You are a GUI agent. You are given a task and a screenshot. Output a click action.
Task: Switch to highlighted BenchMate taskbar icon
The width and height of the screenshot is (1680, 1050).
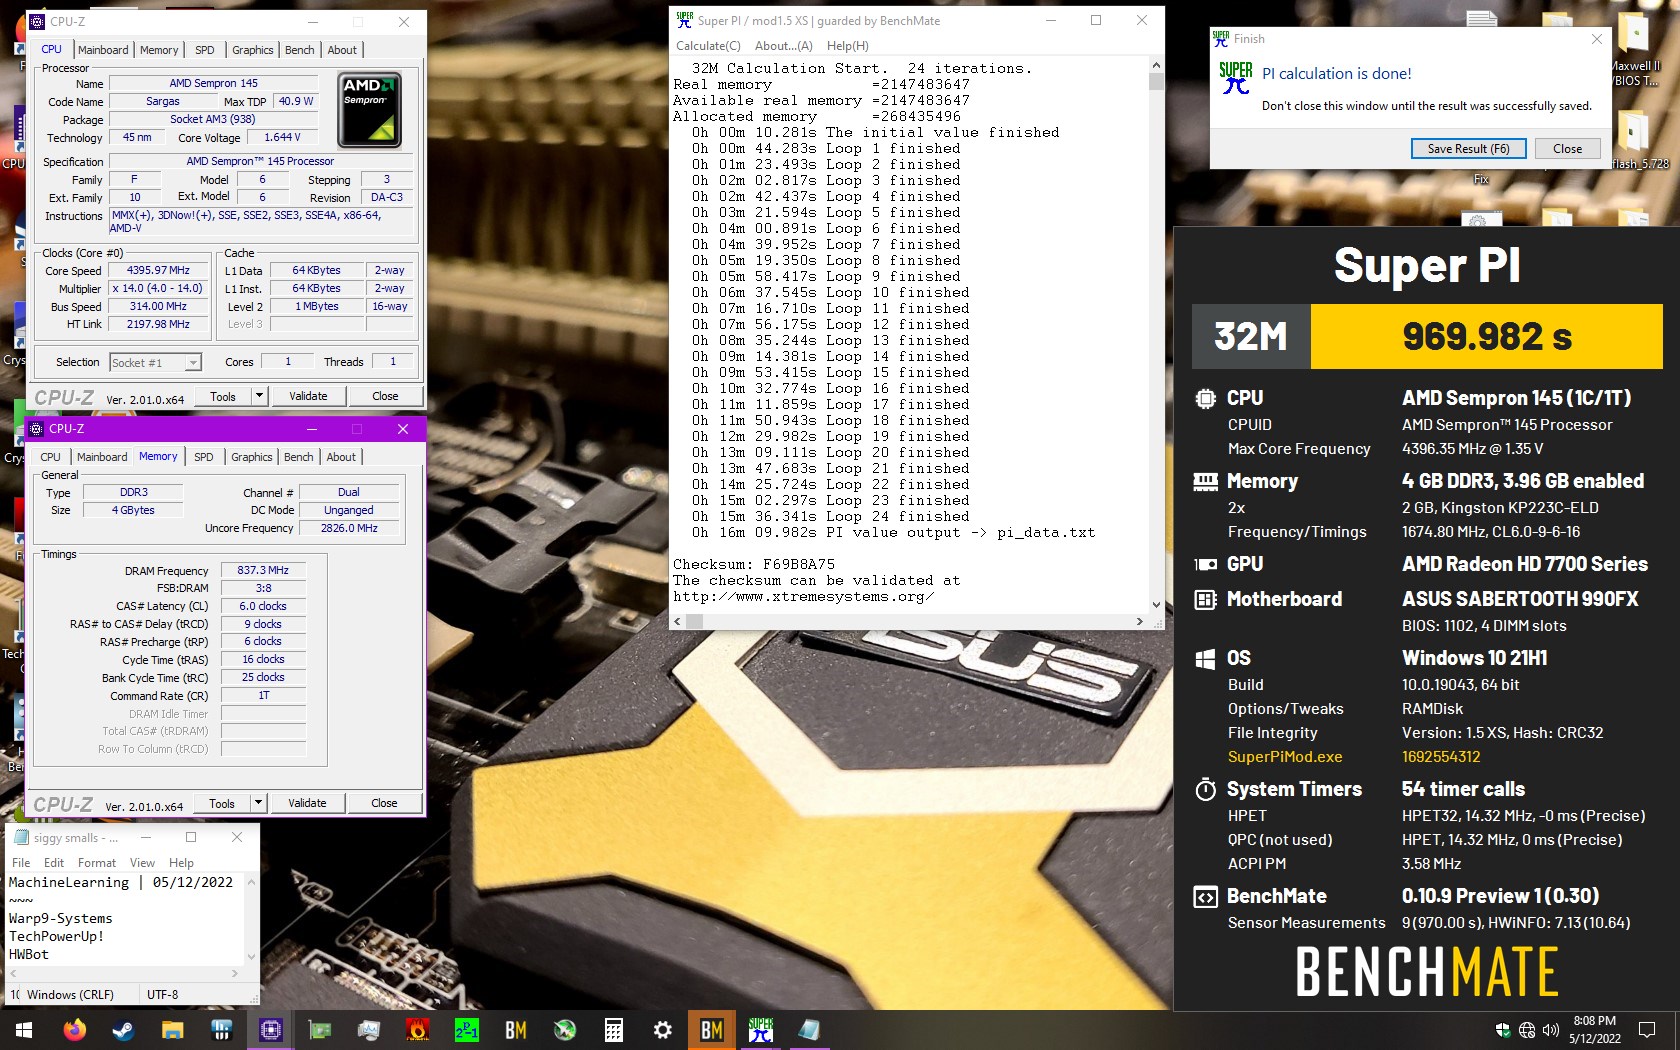point(711,1030)
